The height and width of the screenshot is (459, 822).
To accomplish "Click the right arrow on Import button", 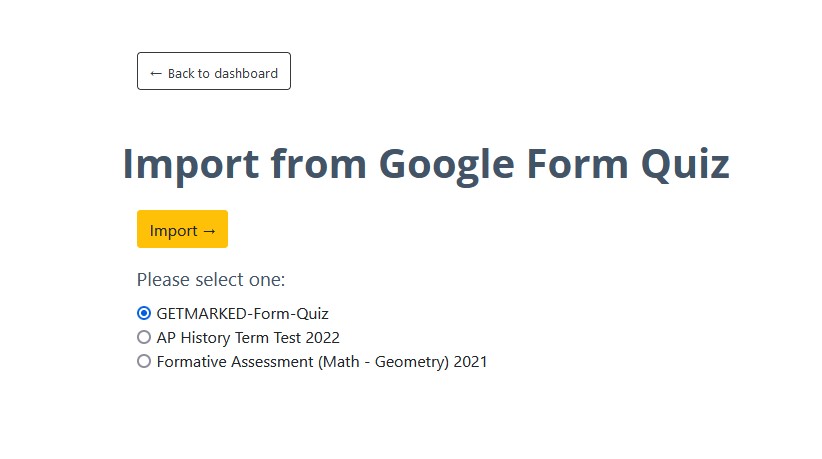I will click(209, 231).
